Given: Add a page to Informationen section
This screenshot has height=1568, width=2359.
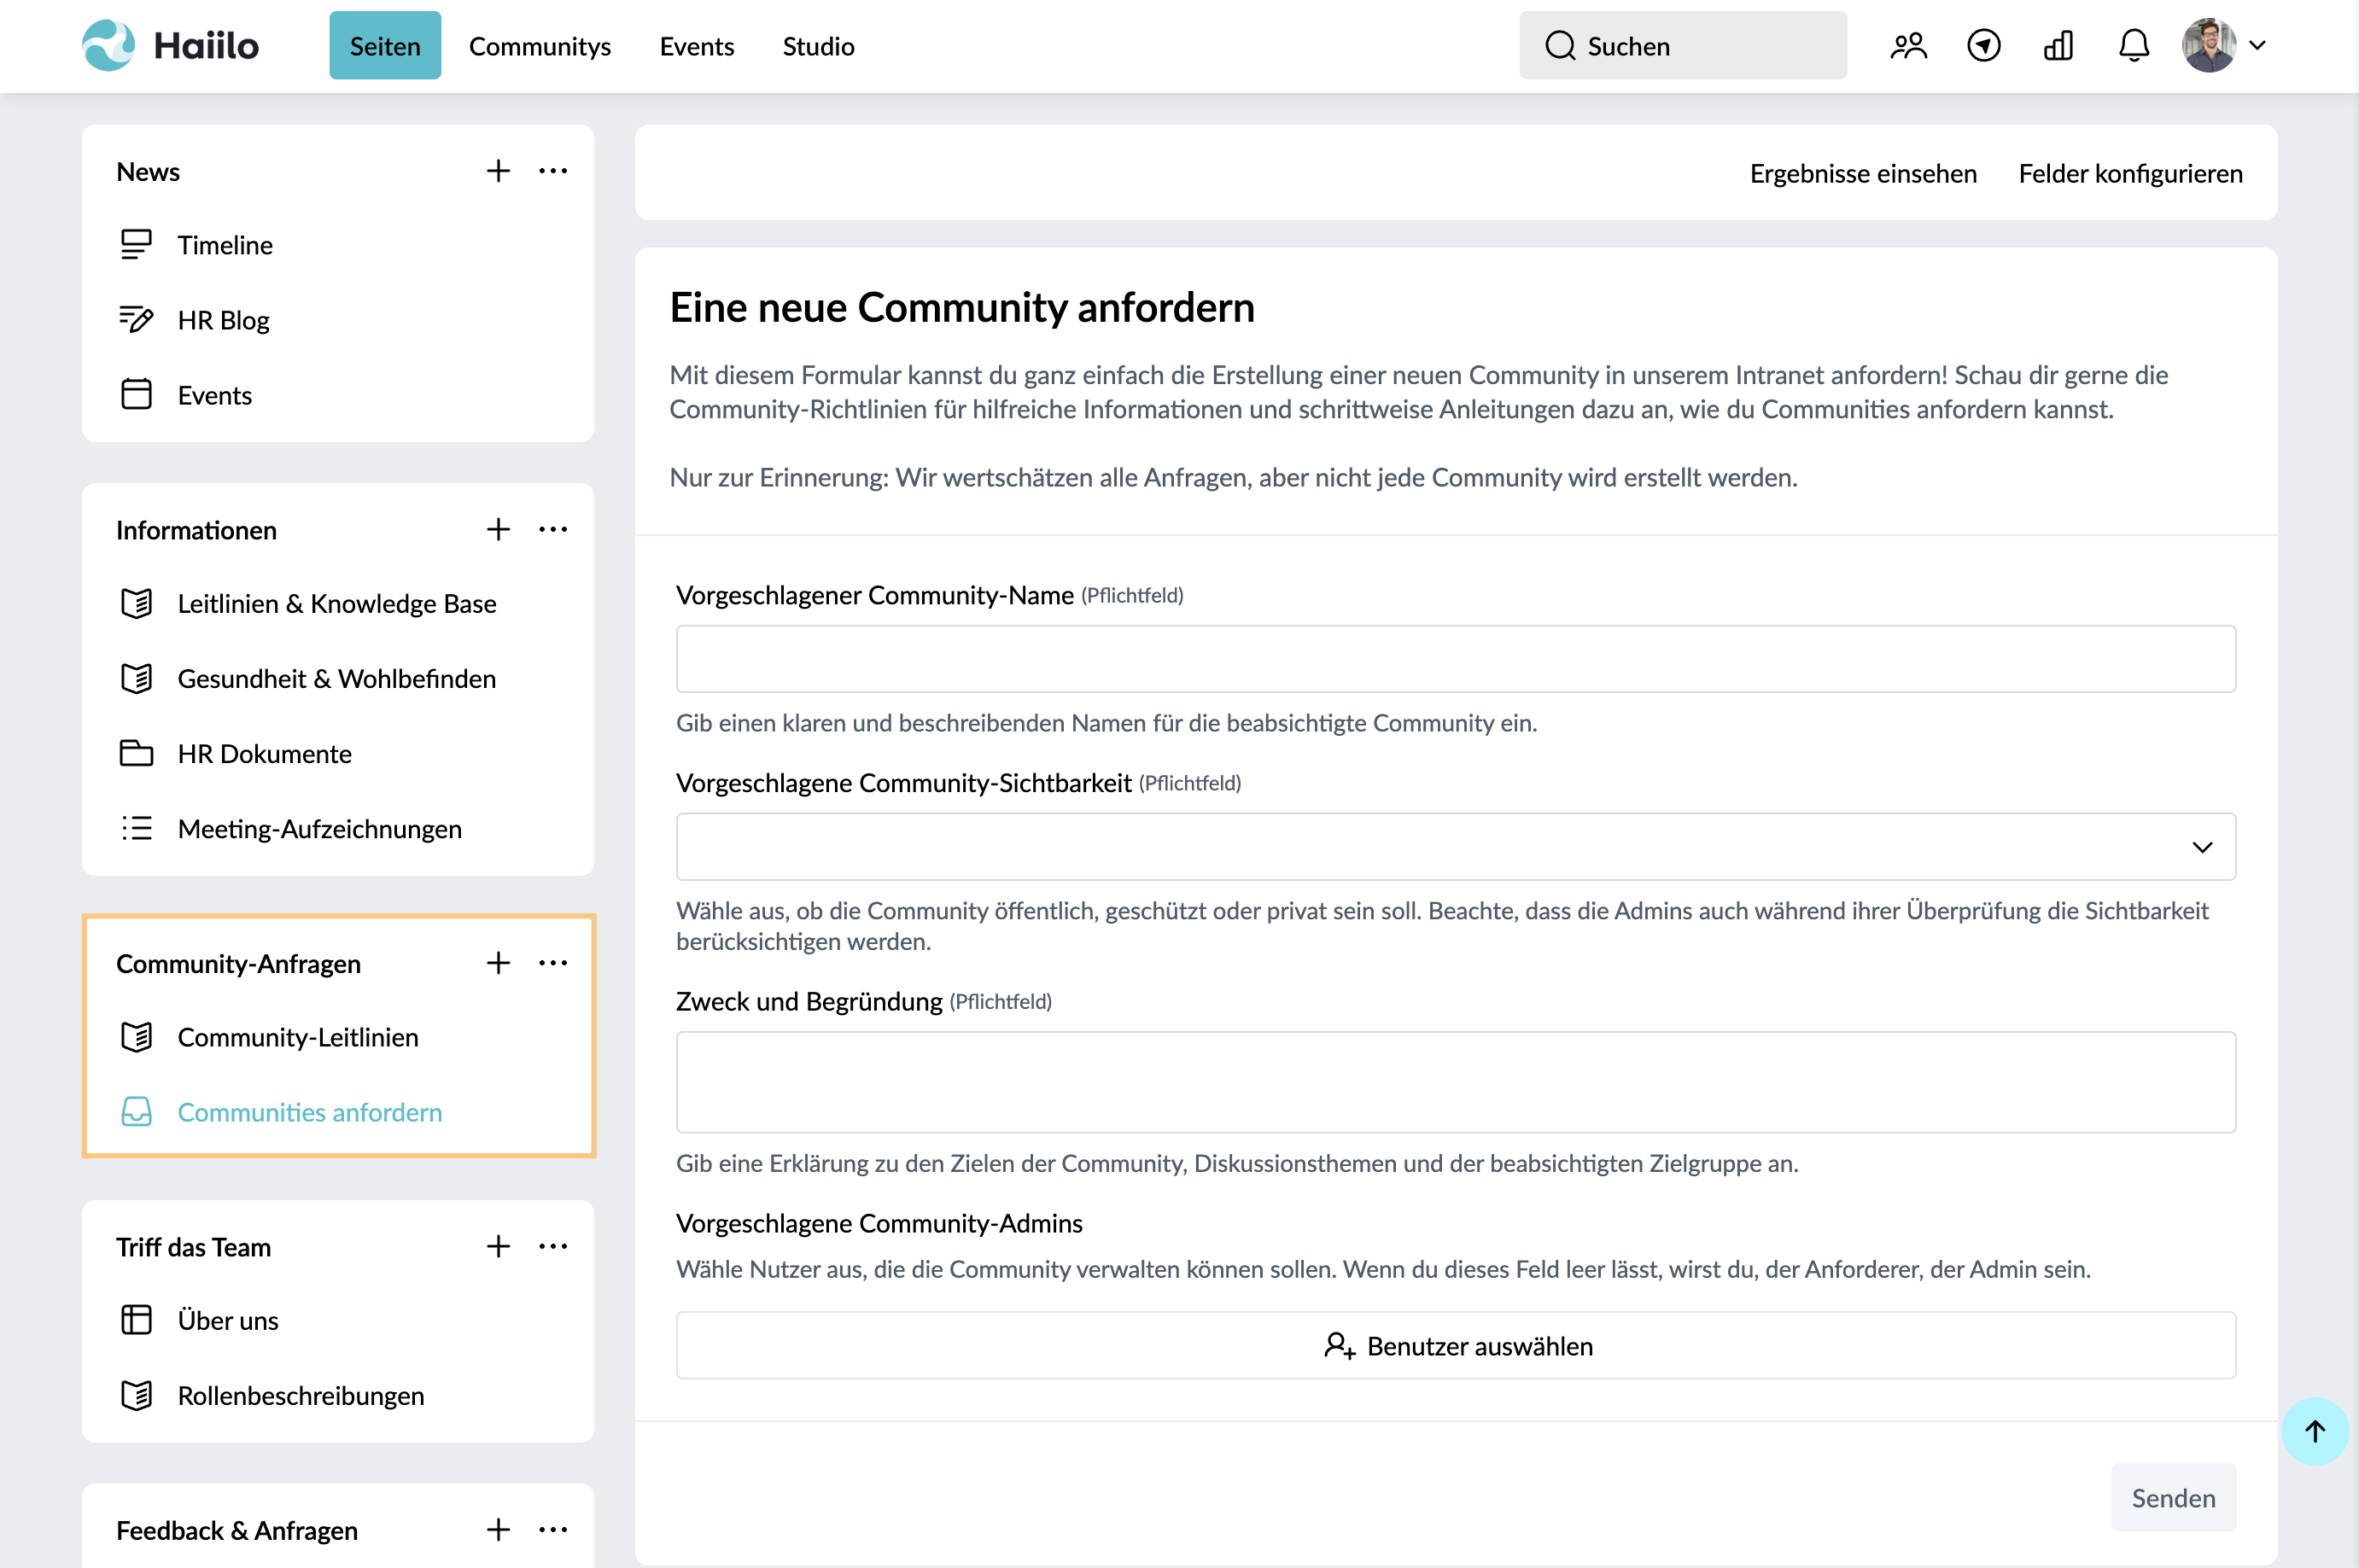Looking at the screenshot, I should [x=498, y=529].
